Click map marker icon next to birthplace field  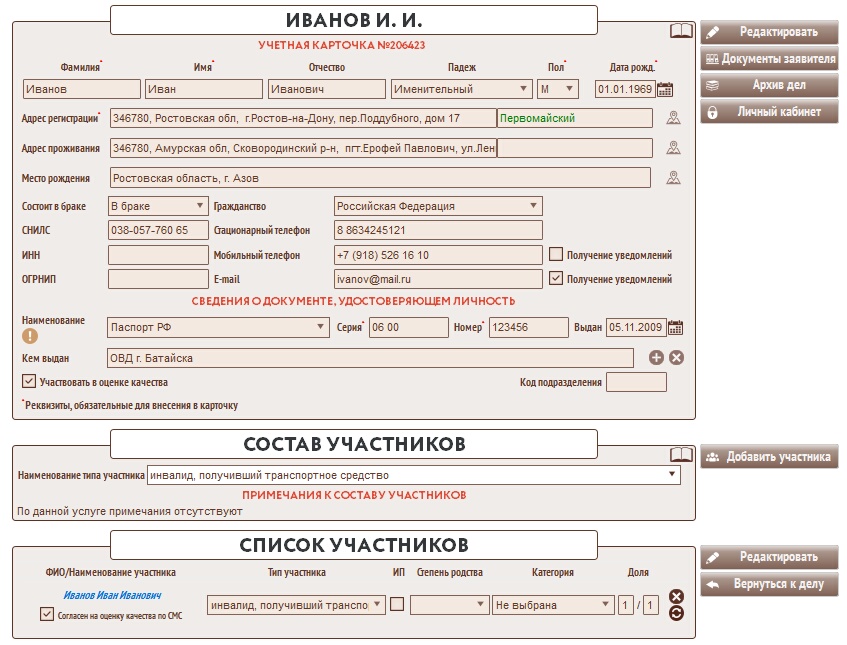click(x=674, y=179)
